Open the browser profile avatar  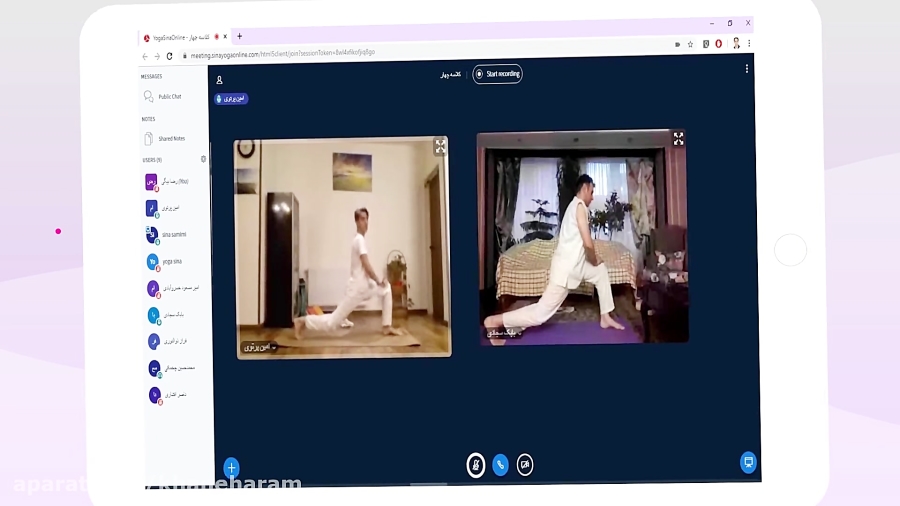[736, 43]
